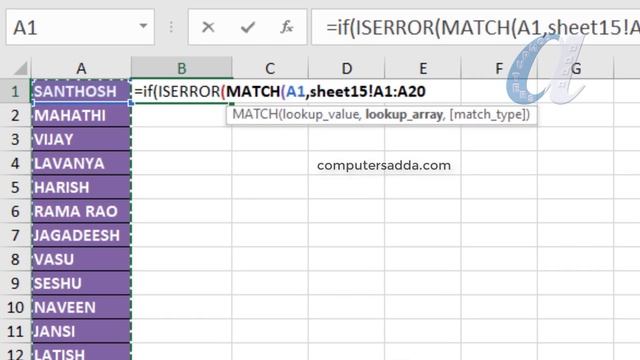This screenshot has height=360, width=640.
Task: Click lookup_value in the MATCH tooltip
Action: pyautogui.click(x=322, y=115)
